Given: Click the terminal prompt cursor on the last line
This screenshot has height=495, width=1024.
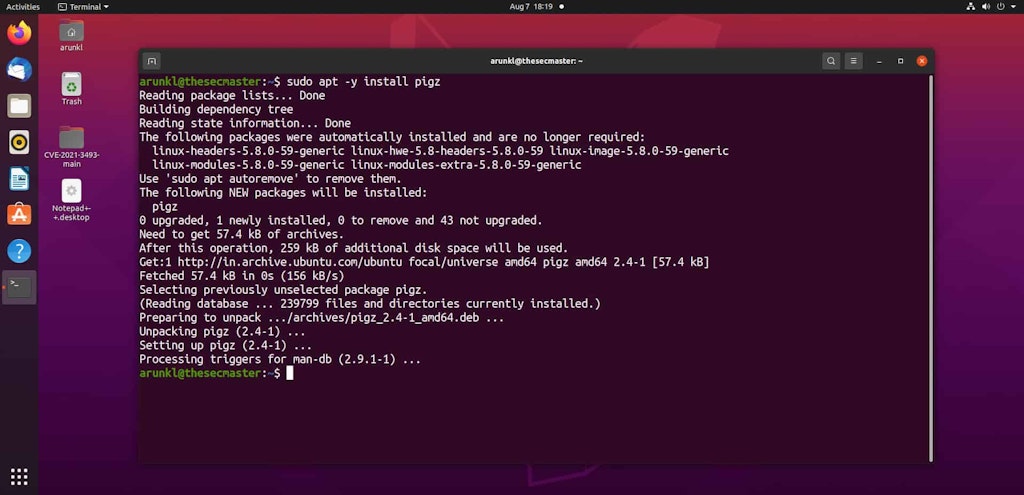Looking at the screenshot, I should (x=290, y=373).
